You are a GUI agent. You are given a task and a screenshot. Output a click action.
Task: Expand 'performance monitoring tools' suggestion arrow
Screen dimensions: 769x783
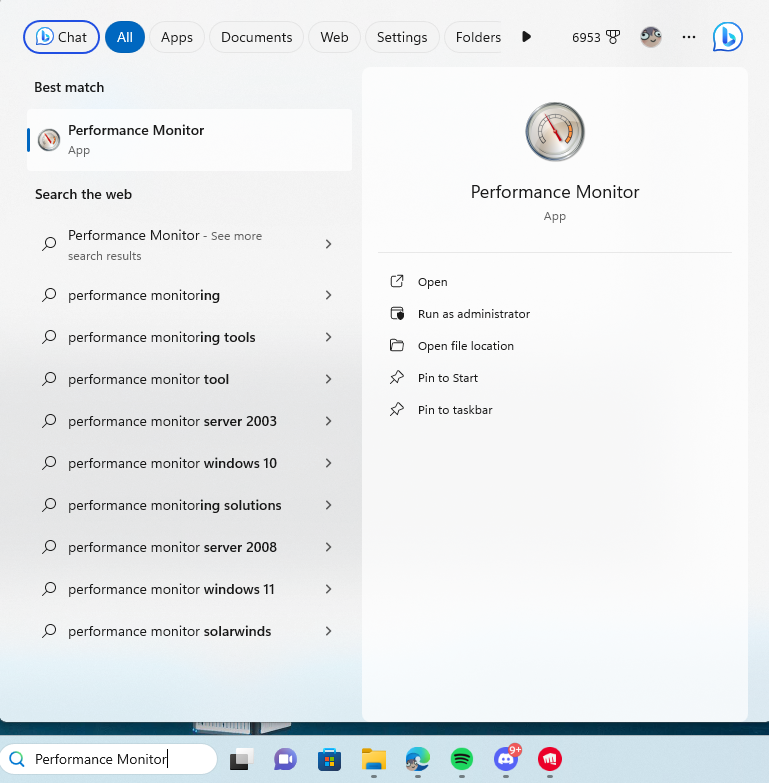(328, 338)
